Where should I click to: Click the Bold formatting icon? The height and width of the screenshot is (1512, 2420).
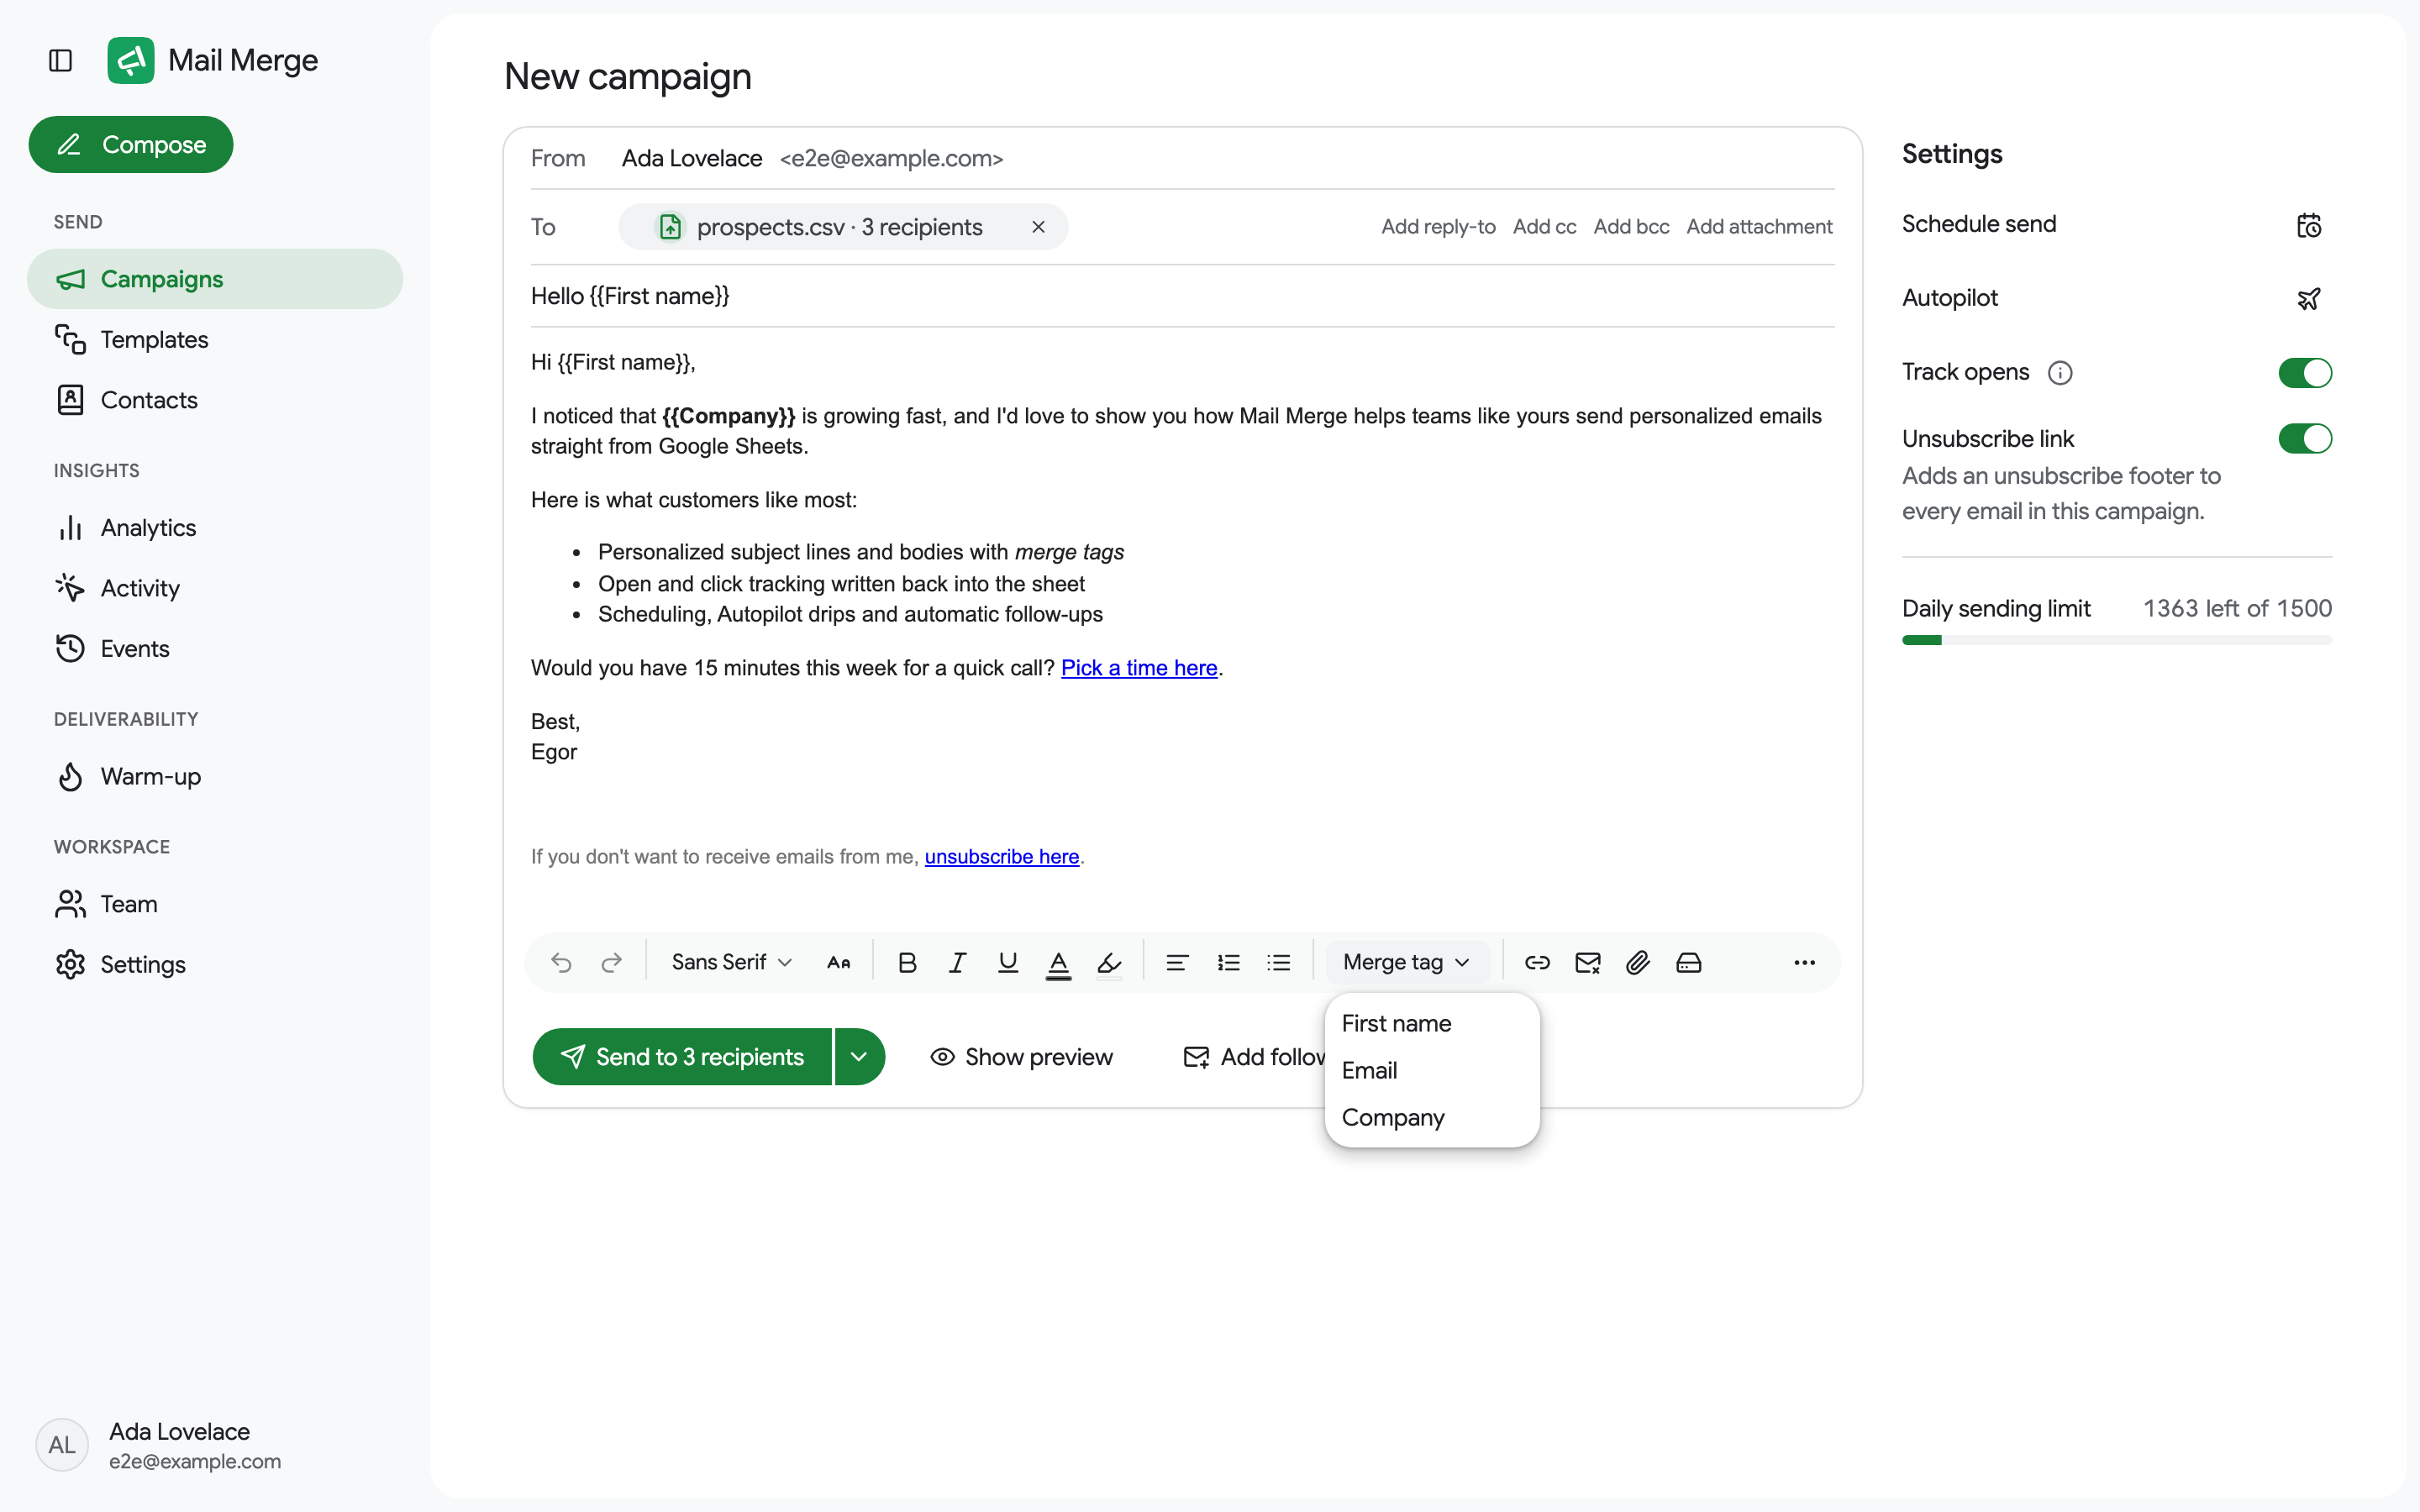[907, 962]
